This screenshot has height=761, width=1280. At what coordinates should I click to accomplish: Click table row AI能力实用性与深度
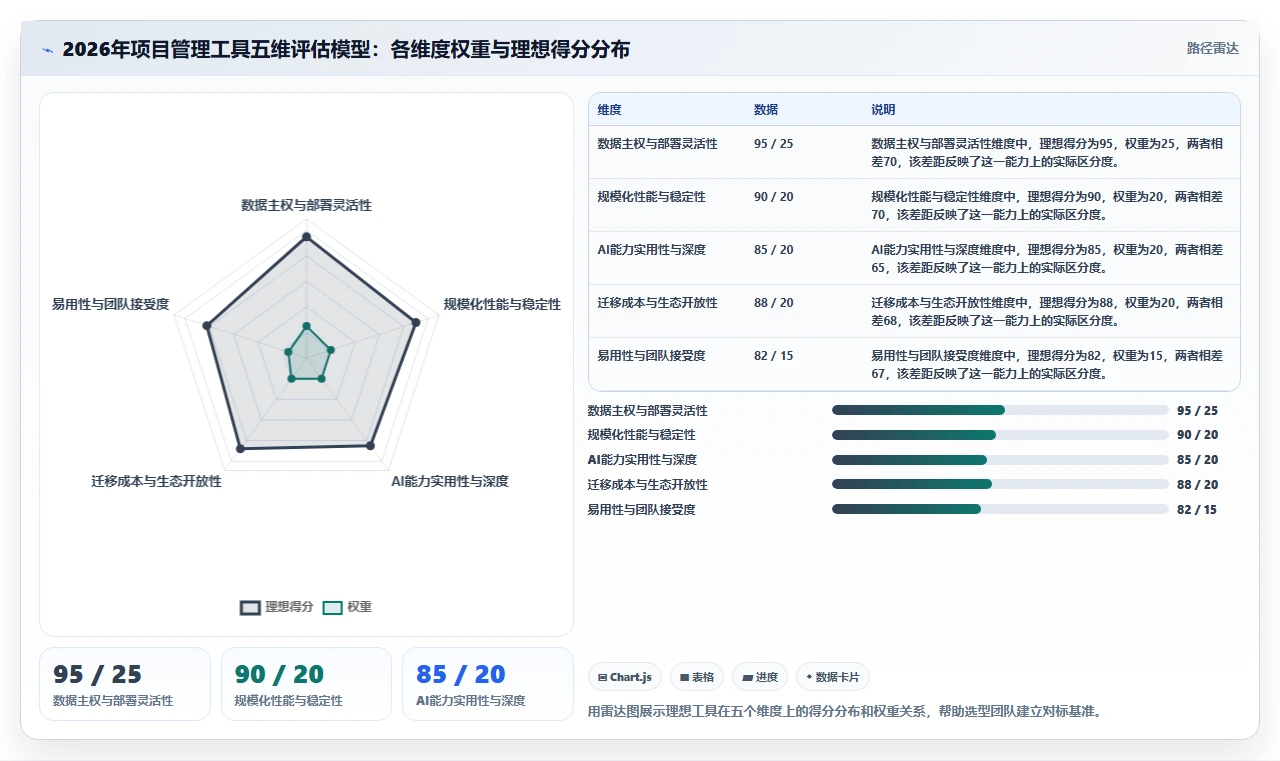click(x=914, y=258)
